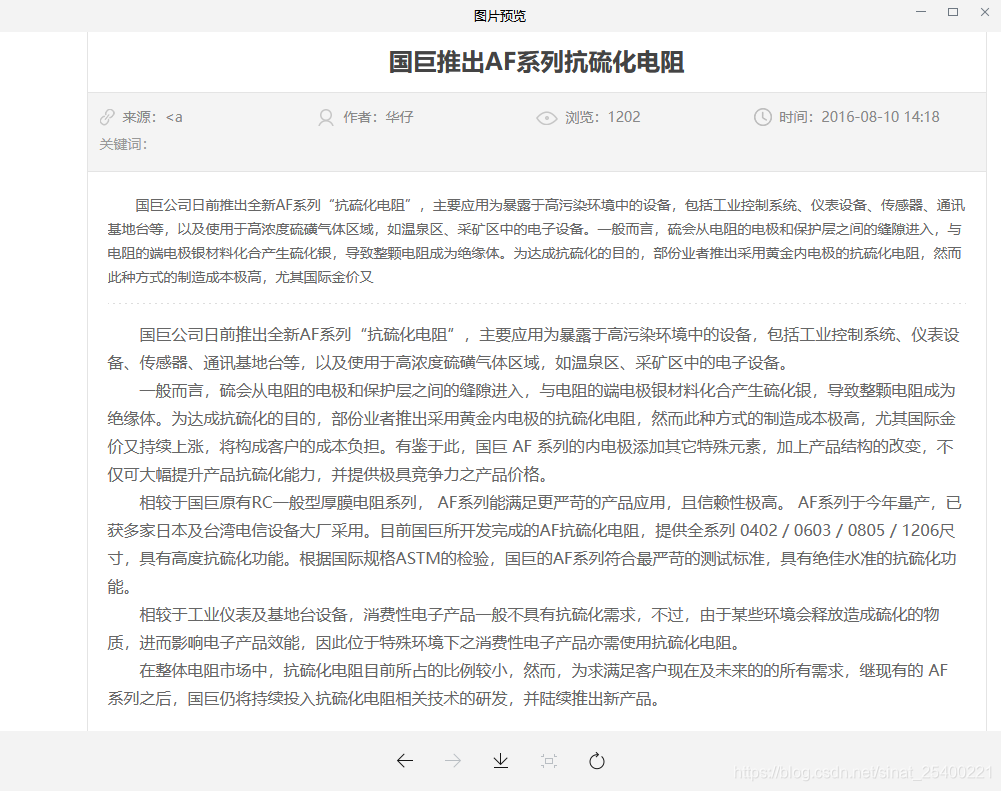Screen dimensions: 1001x791
Task: Toggle fit-to-window view icon
Action: pos(548,760)
